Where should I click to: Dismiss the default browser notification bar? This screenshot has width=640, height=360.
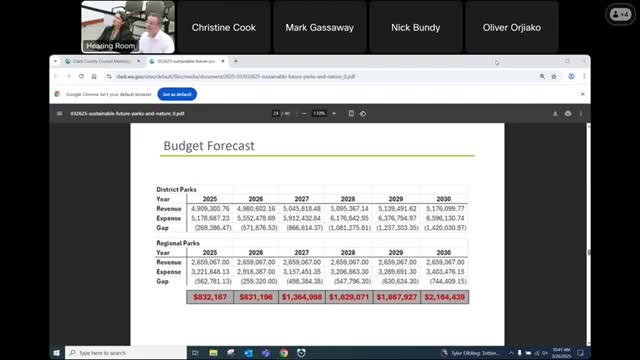pyautogui.click(x=582, y=94)
